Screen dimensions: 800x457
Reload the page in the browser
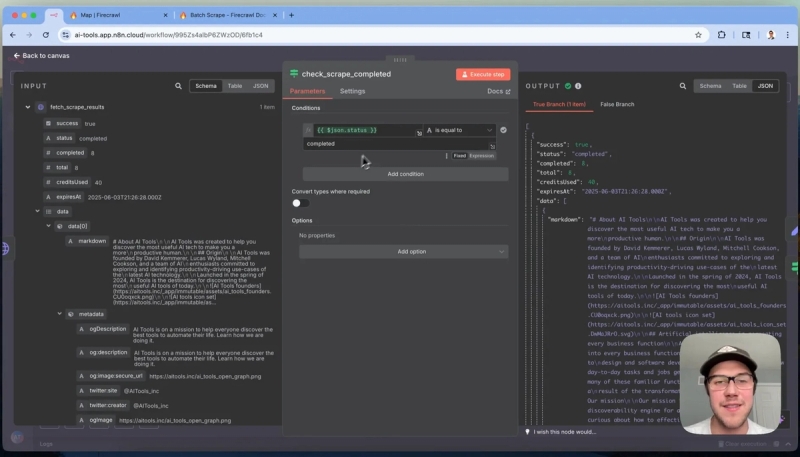[x=46, y=35]
